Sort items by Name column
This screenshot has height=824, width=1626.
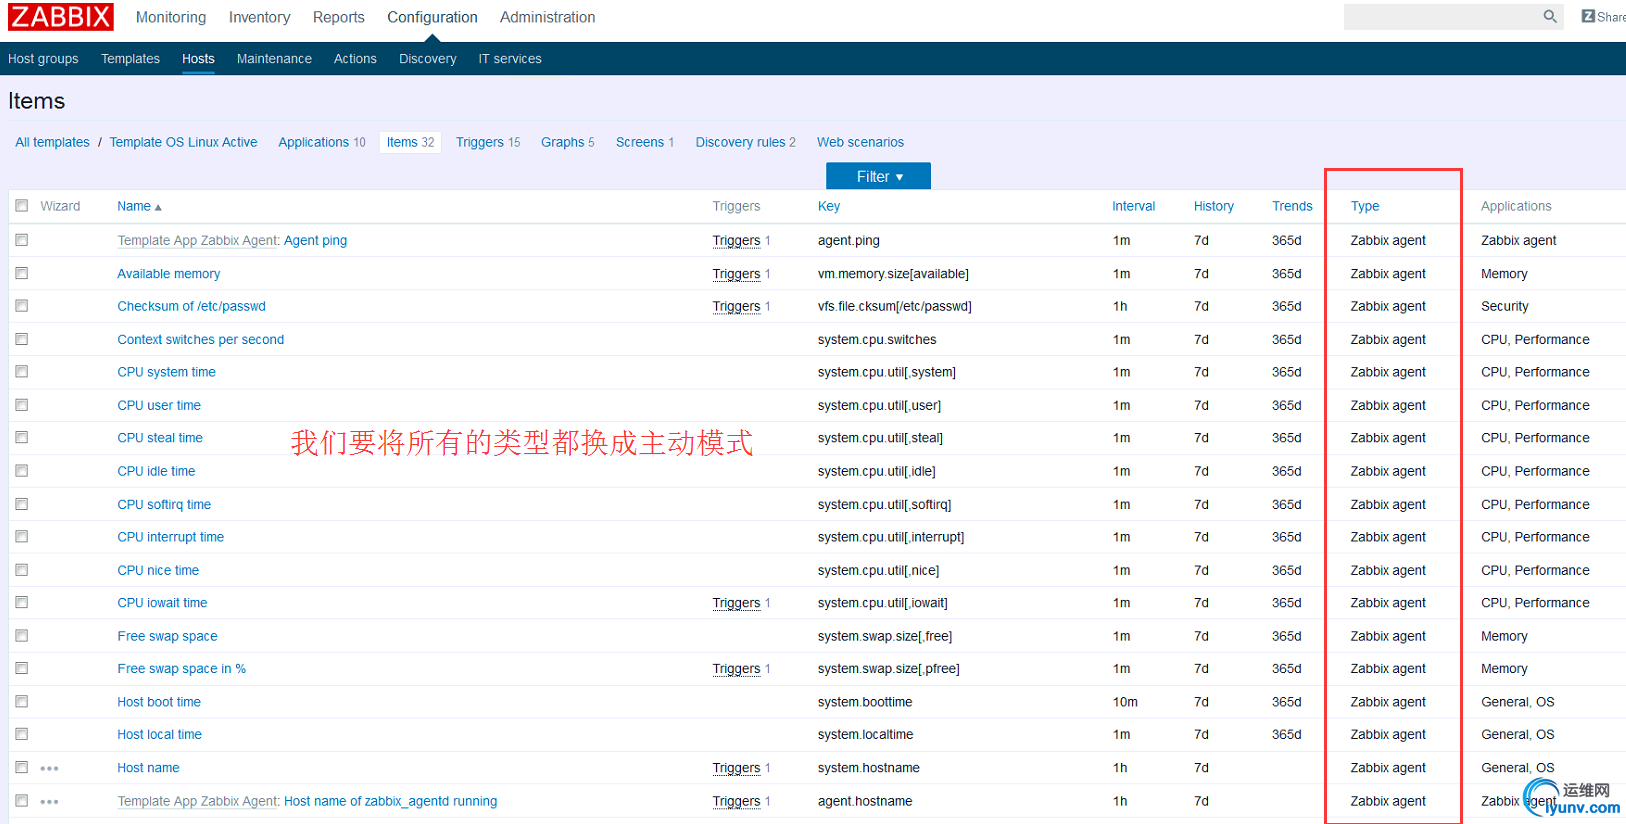click(x=134, y=206)
